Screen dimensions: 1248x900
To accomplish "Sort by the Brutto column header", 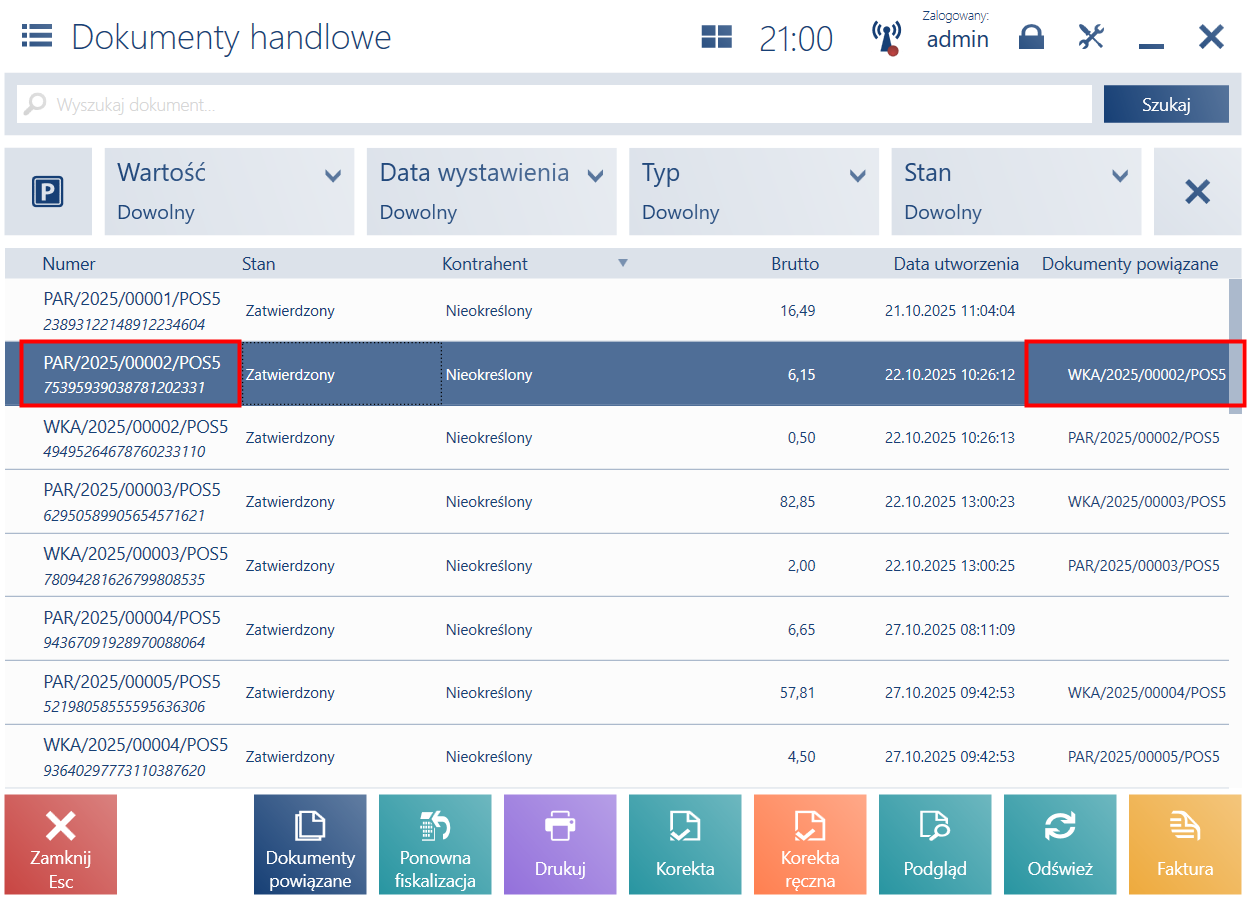I will (794, 264).
